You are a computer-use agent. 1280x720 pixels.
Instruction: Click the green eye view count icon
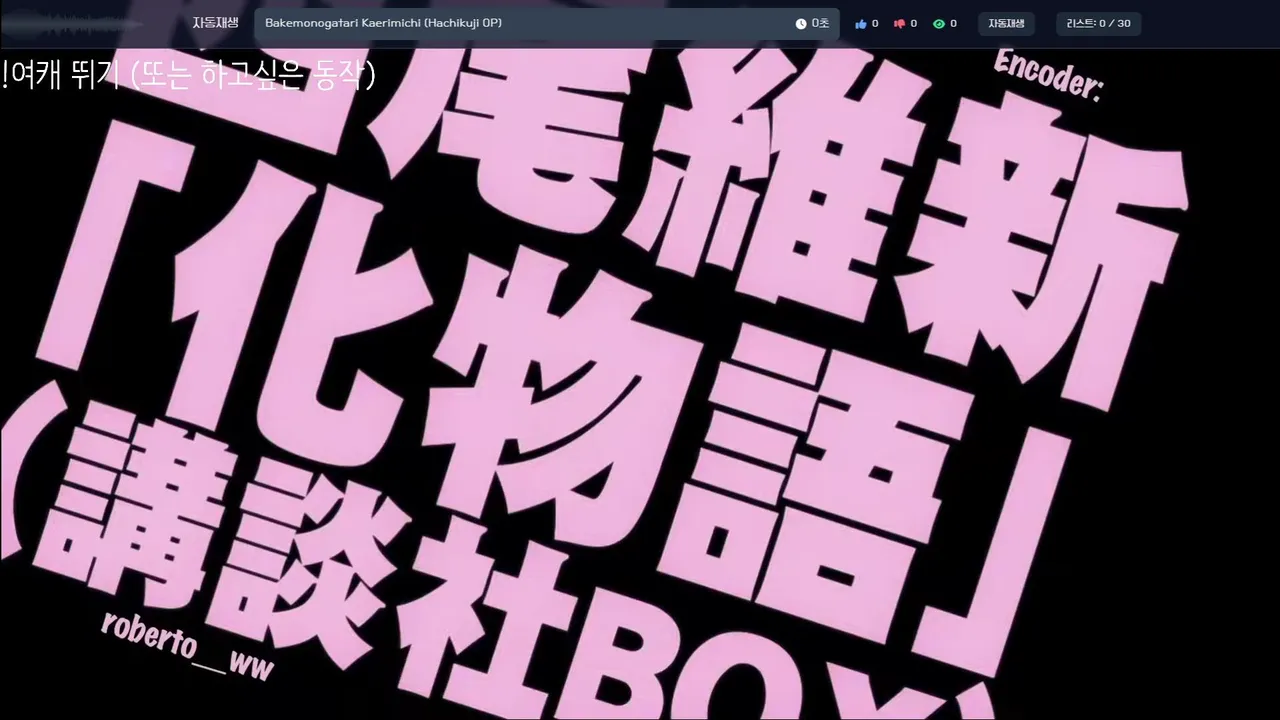click(939, 24)
